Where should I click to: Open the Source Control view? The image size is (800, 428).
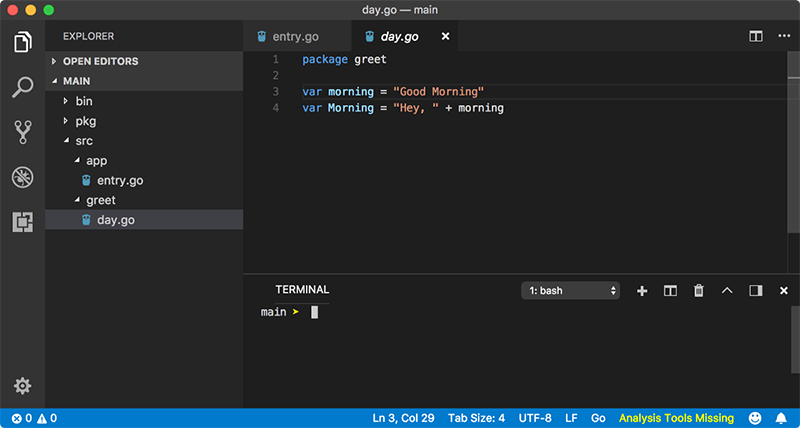[x=22, y=132]
